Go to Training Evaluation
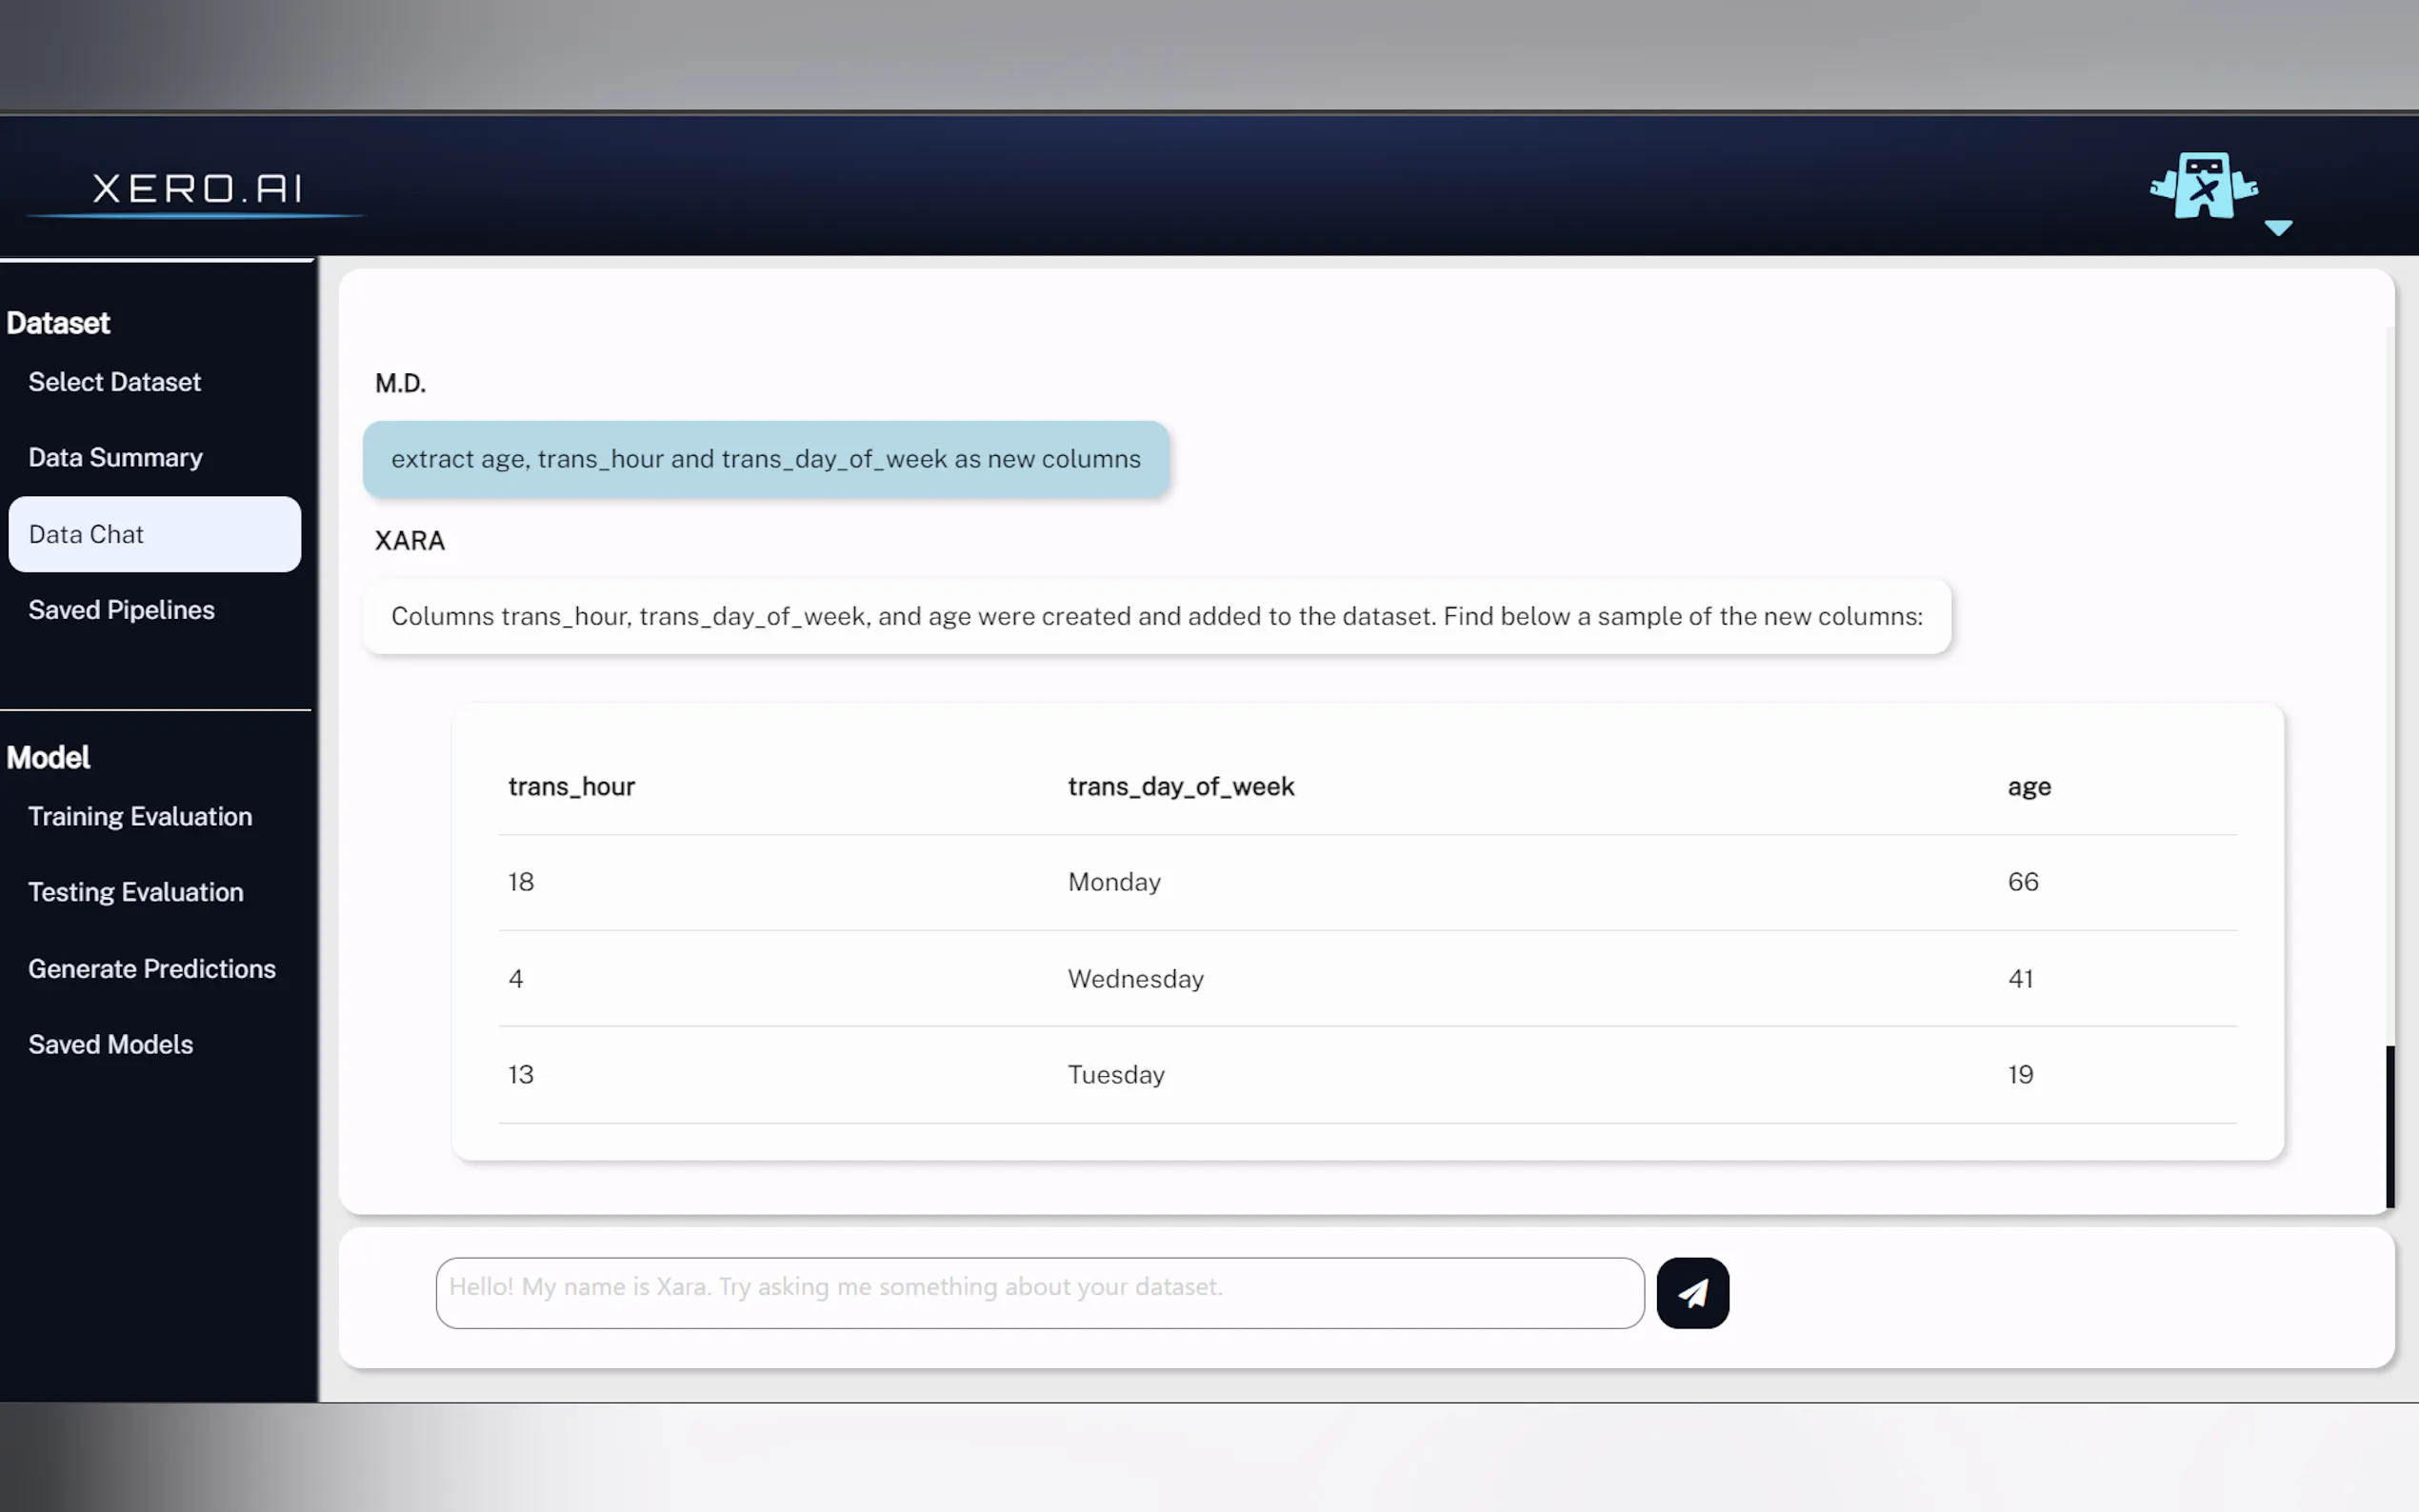The image size is (2419, 1512). (139, 816)
